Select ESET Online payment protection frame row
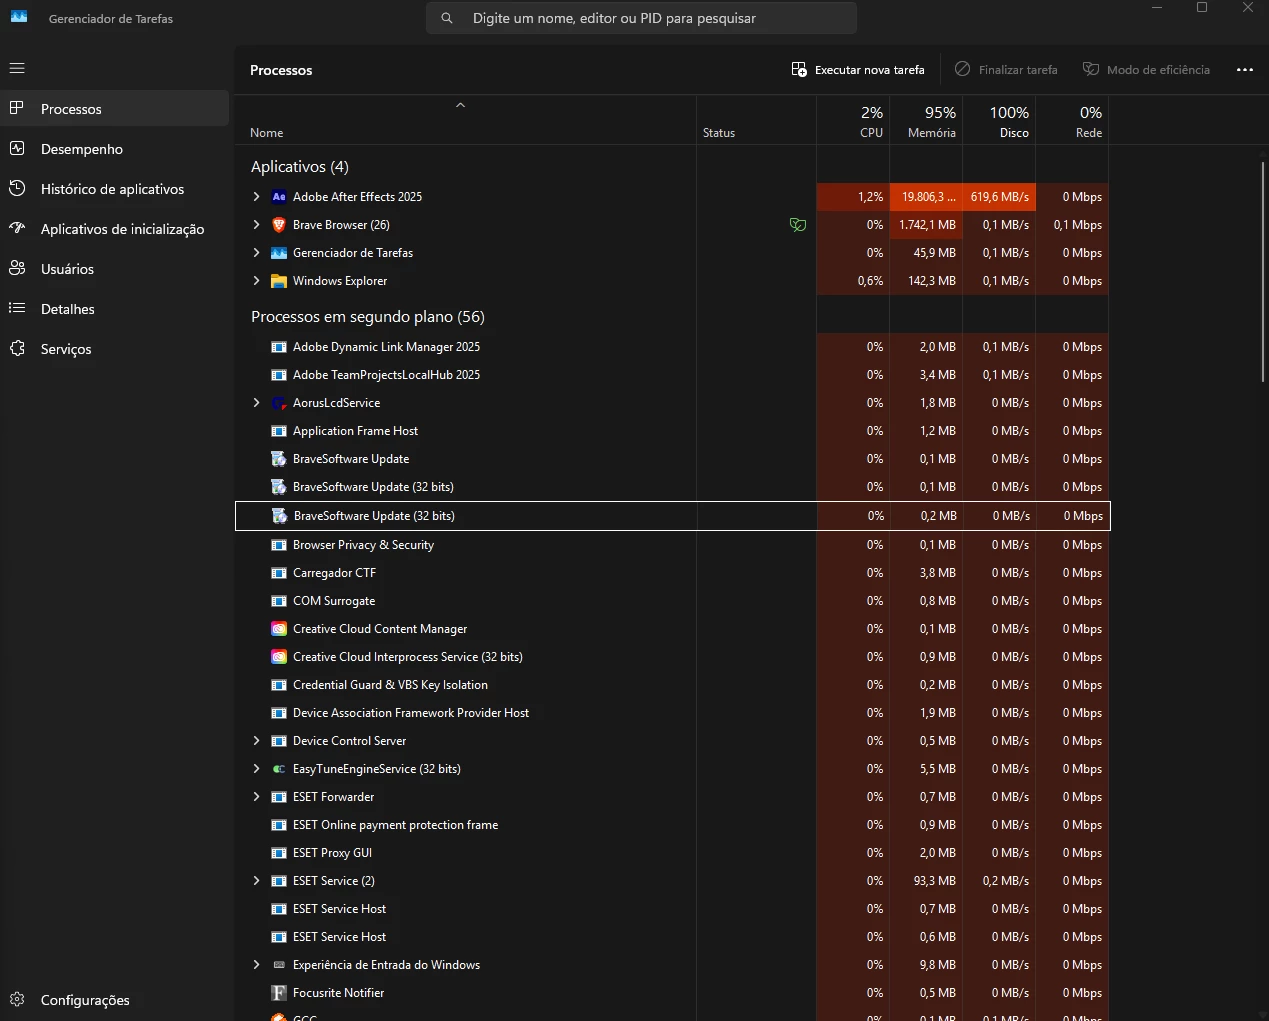Image resolution: width=1269 pixels, height=1021 pixels. 672,825
